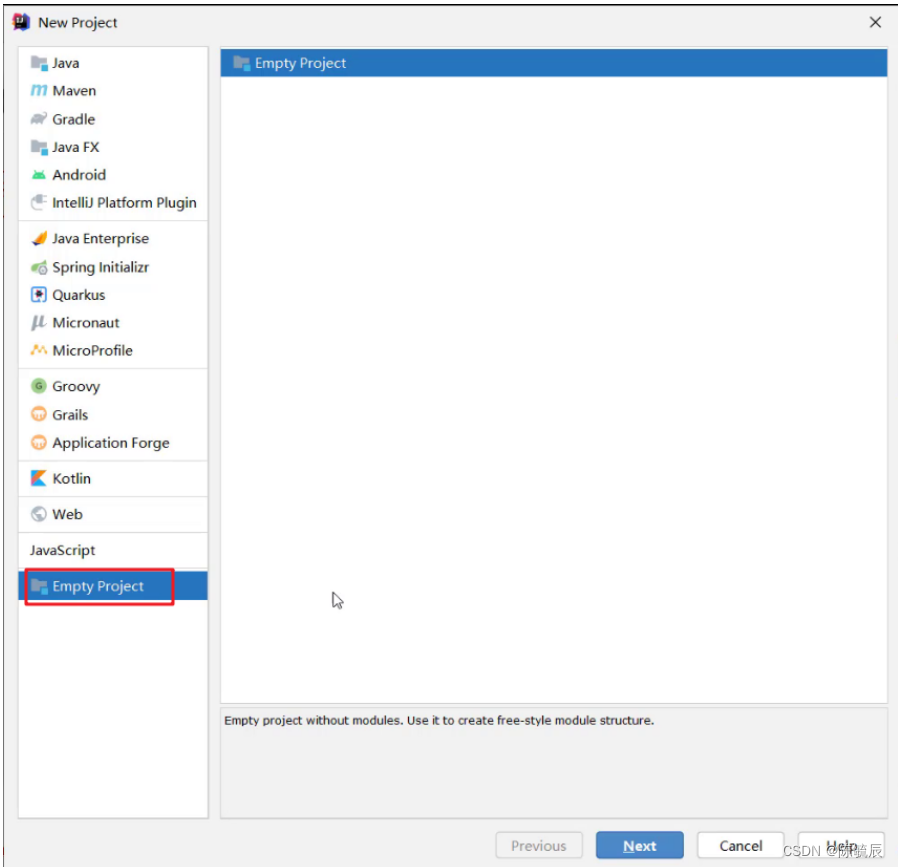Select Empty Project label in sidebar
The height and width of the screenshot is (867, 898).
[98, 586]
